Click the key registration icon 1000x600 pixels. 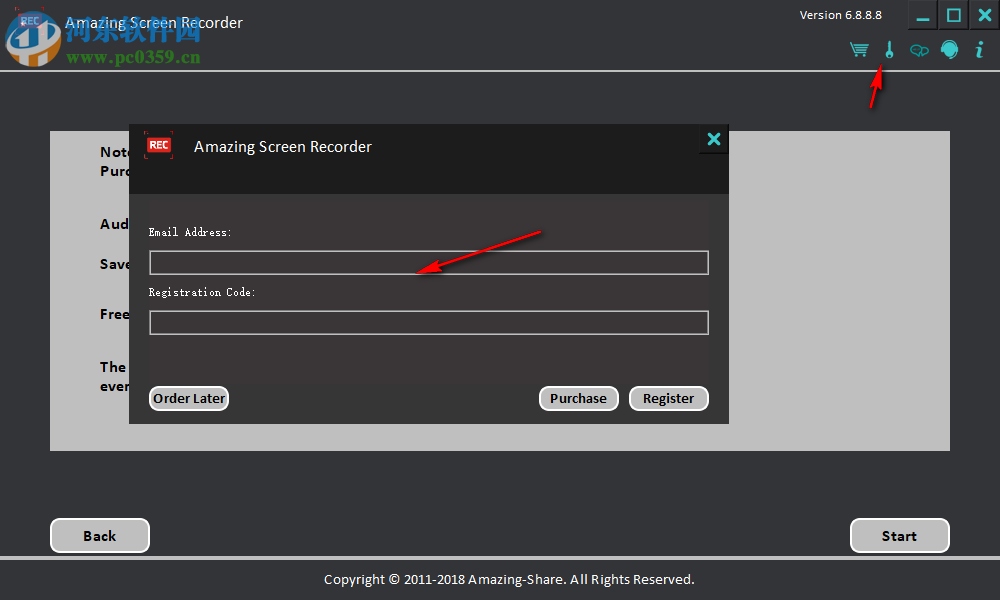(889, 49)
